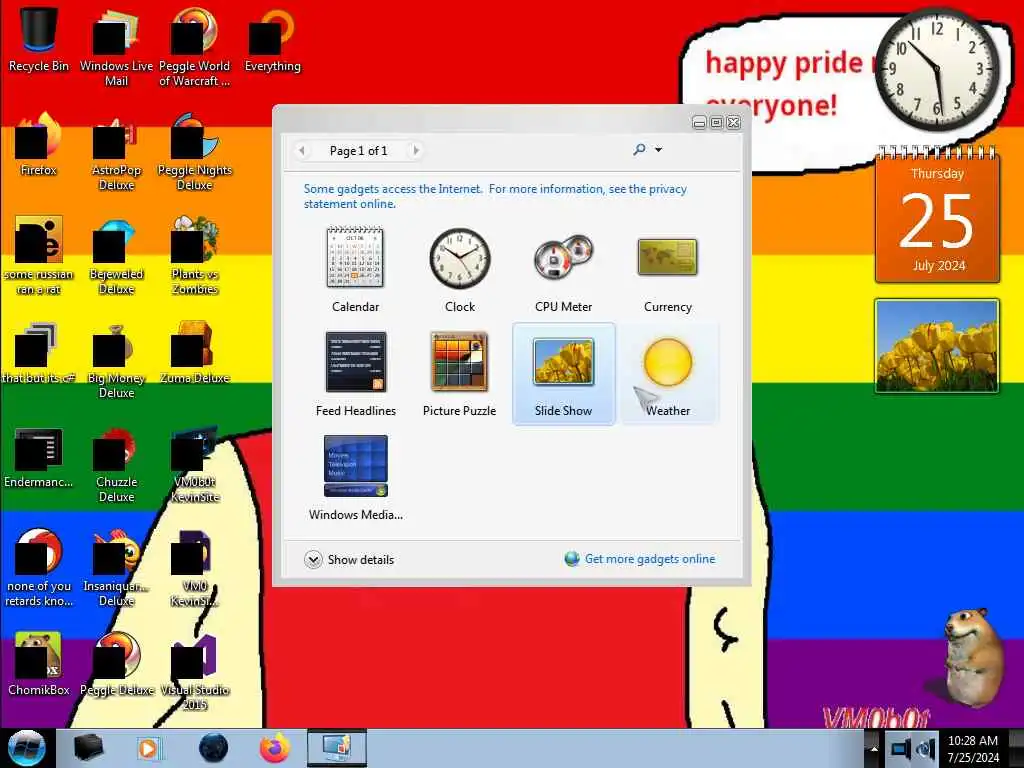
Task: Open VM0b0t KevinSite desktop icon
Action: tap(195, 465)
